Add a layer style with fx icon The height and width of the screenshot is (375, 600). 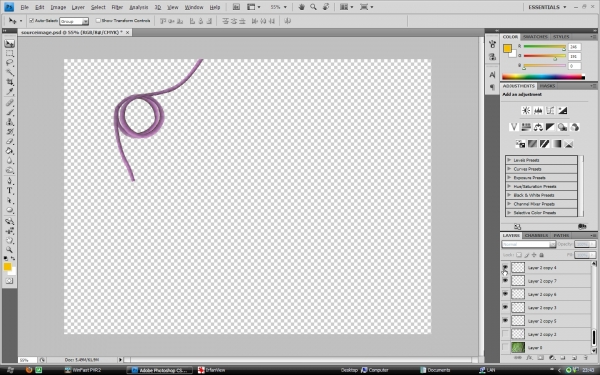click(529, 358)
